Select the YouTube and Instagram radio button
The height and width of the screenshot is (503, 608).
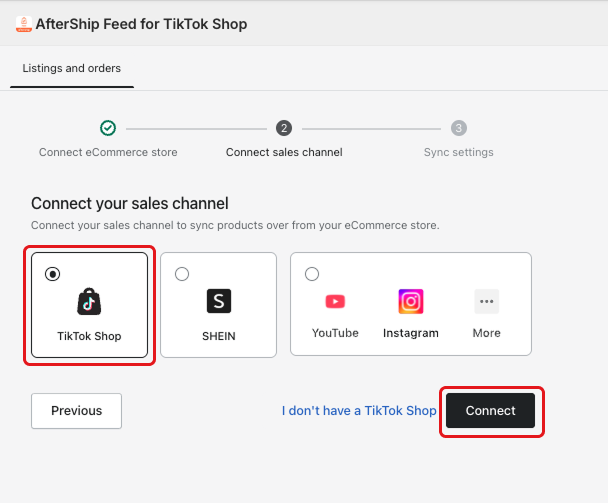(312, 274)
